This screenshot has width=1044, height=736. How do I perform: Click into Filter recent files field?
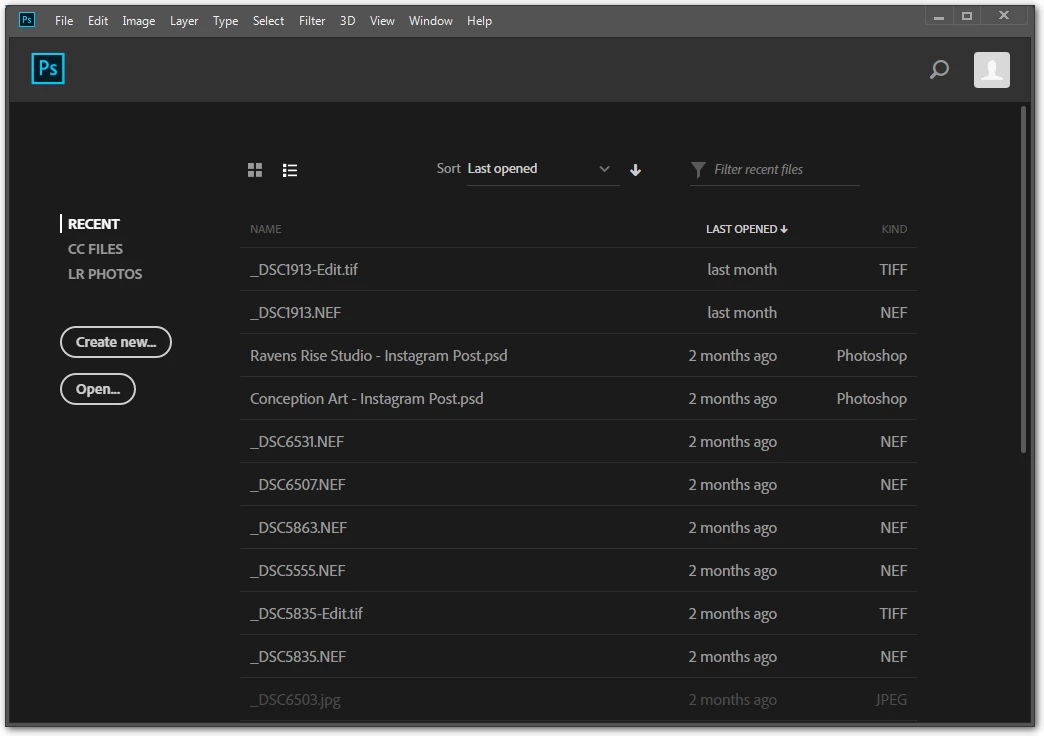coord(786,170)
